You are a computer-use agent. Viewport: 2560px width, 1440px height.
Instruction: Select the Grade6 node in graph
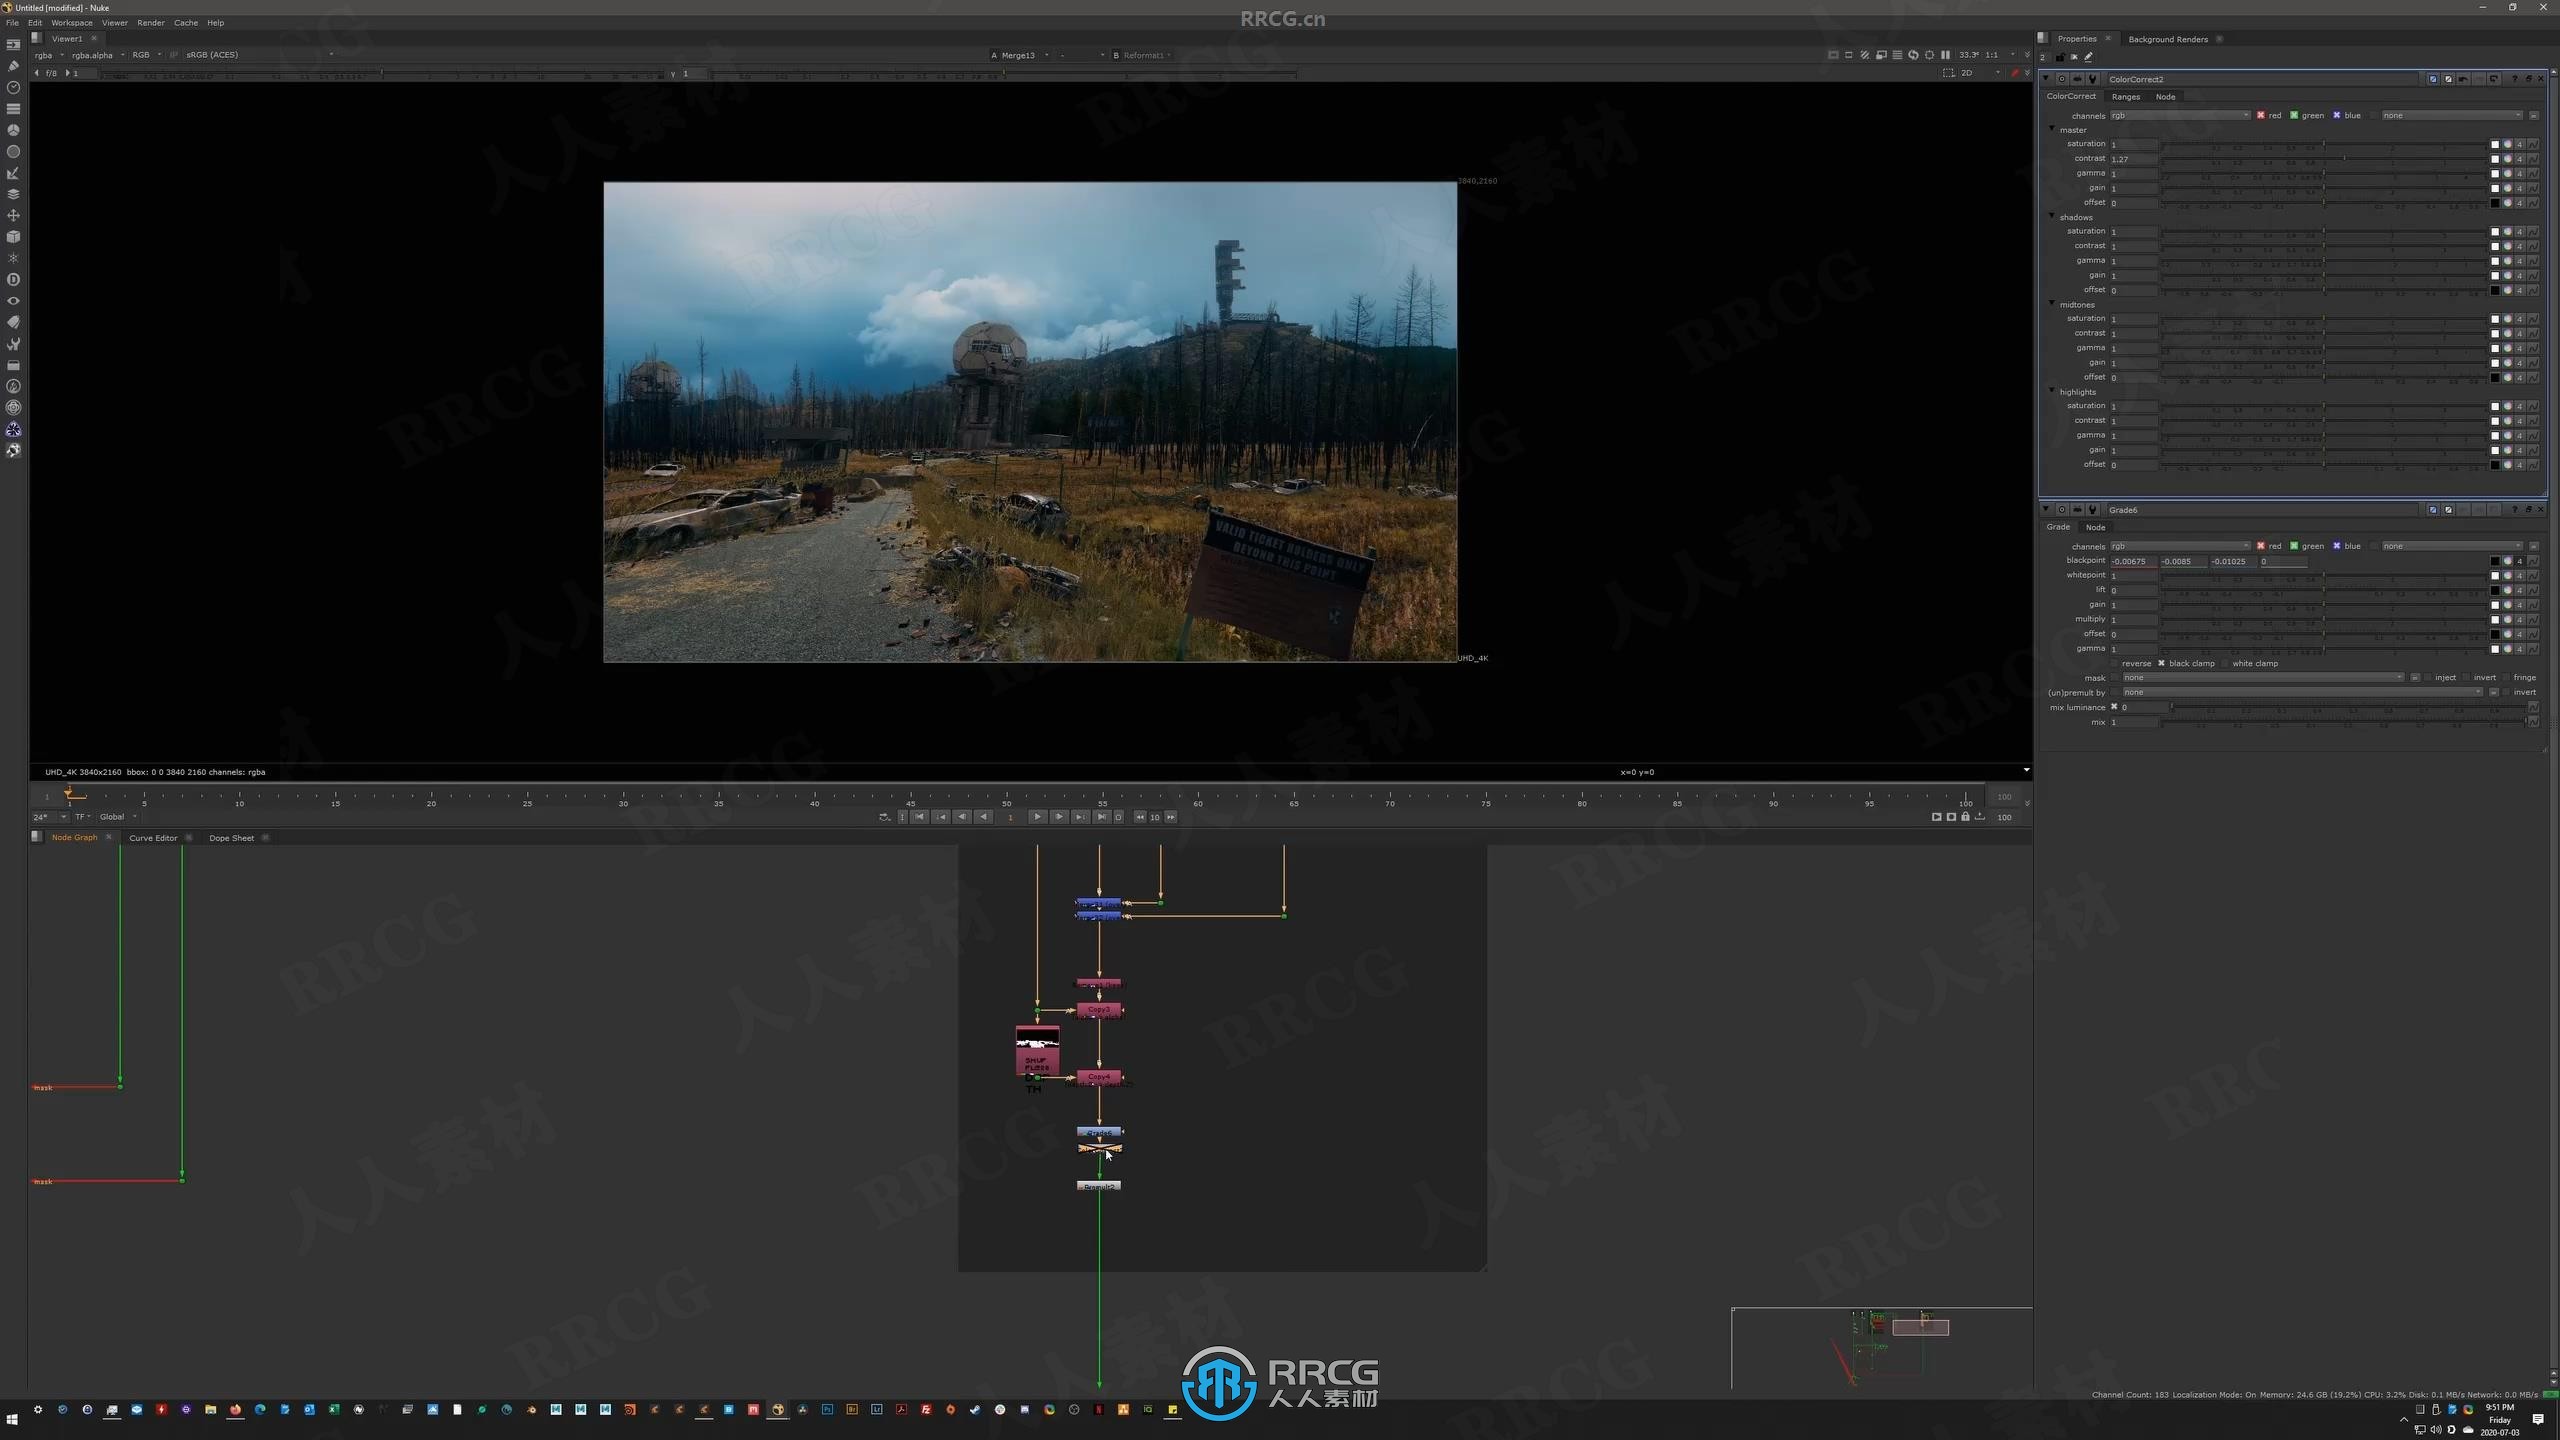[1099, 1132]
